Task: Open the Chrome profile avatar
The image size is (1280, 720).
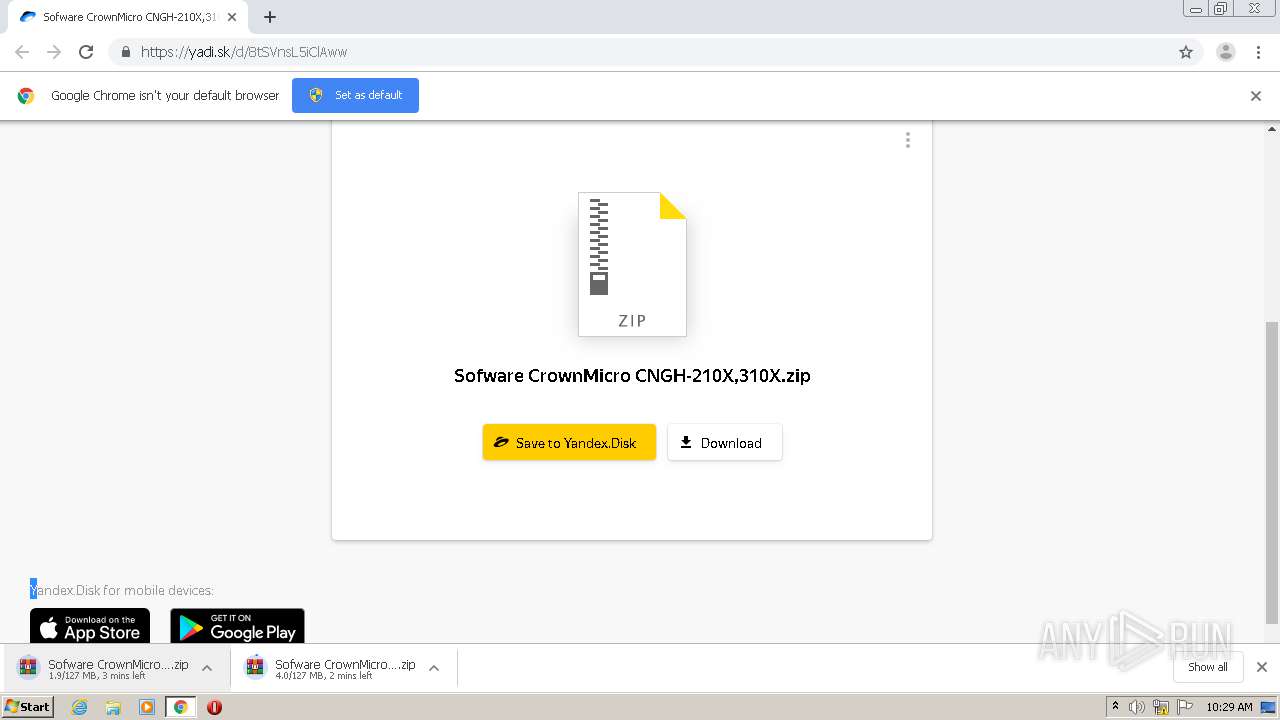Action: pos(1226,52)
